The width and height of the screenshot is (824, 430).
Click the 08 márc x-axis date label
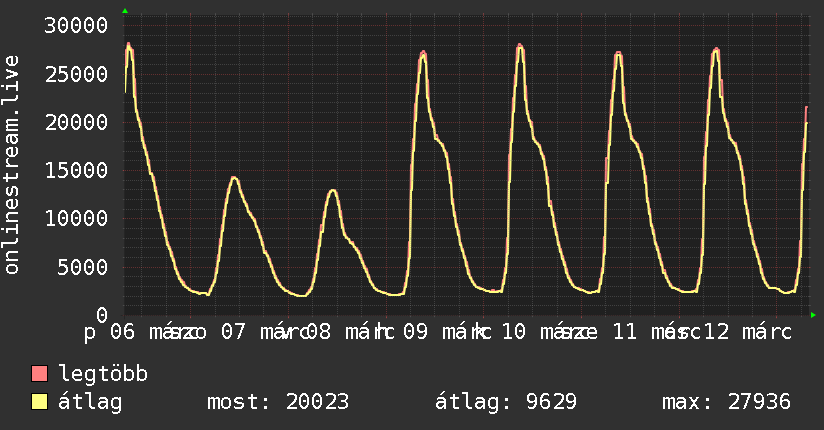(351, 332)
